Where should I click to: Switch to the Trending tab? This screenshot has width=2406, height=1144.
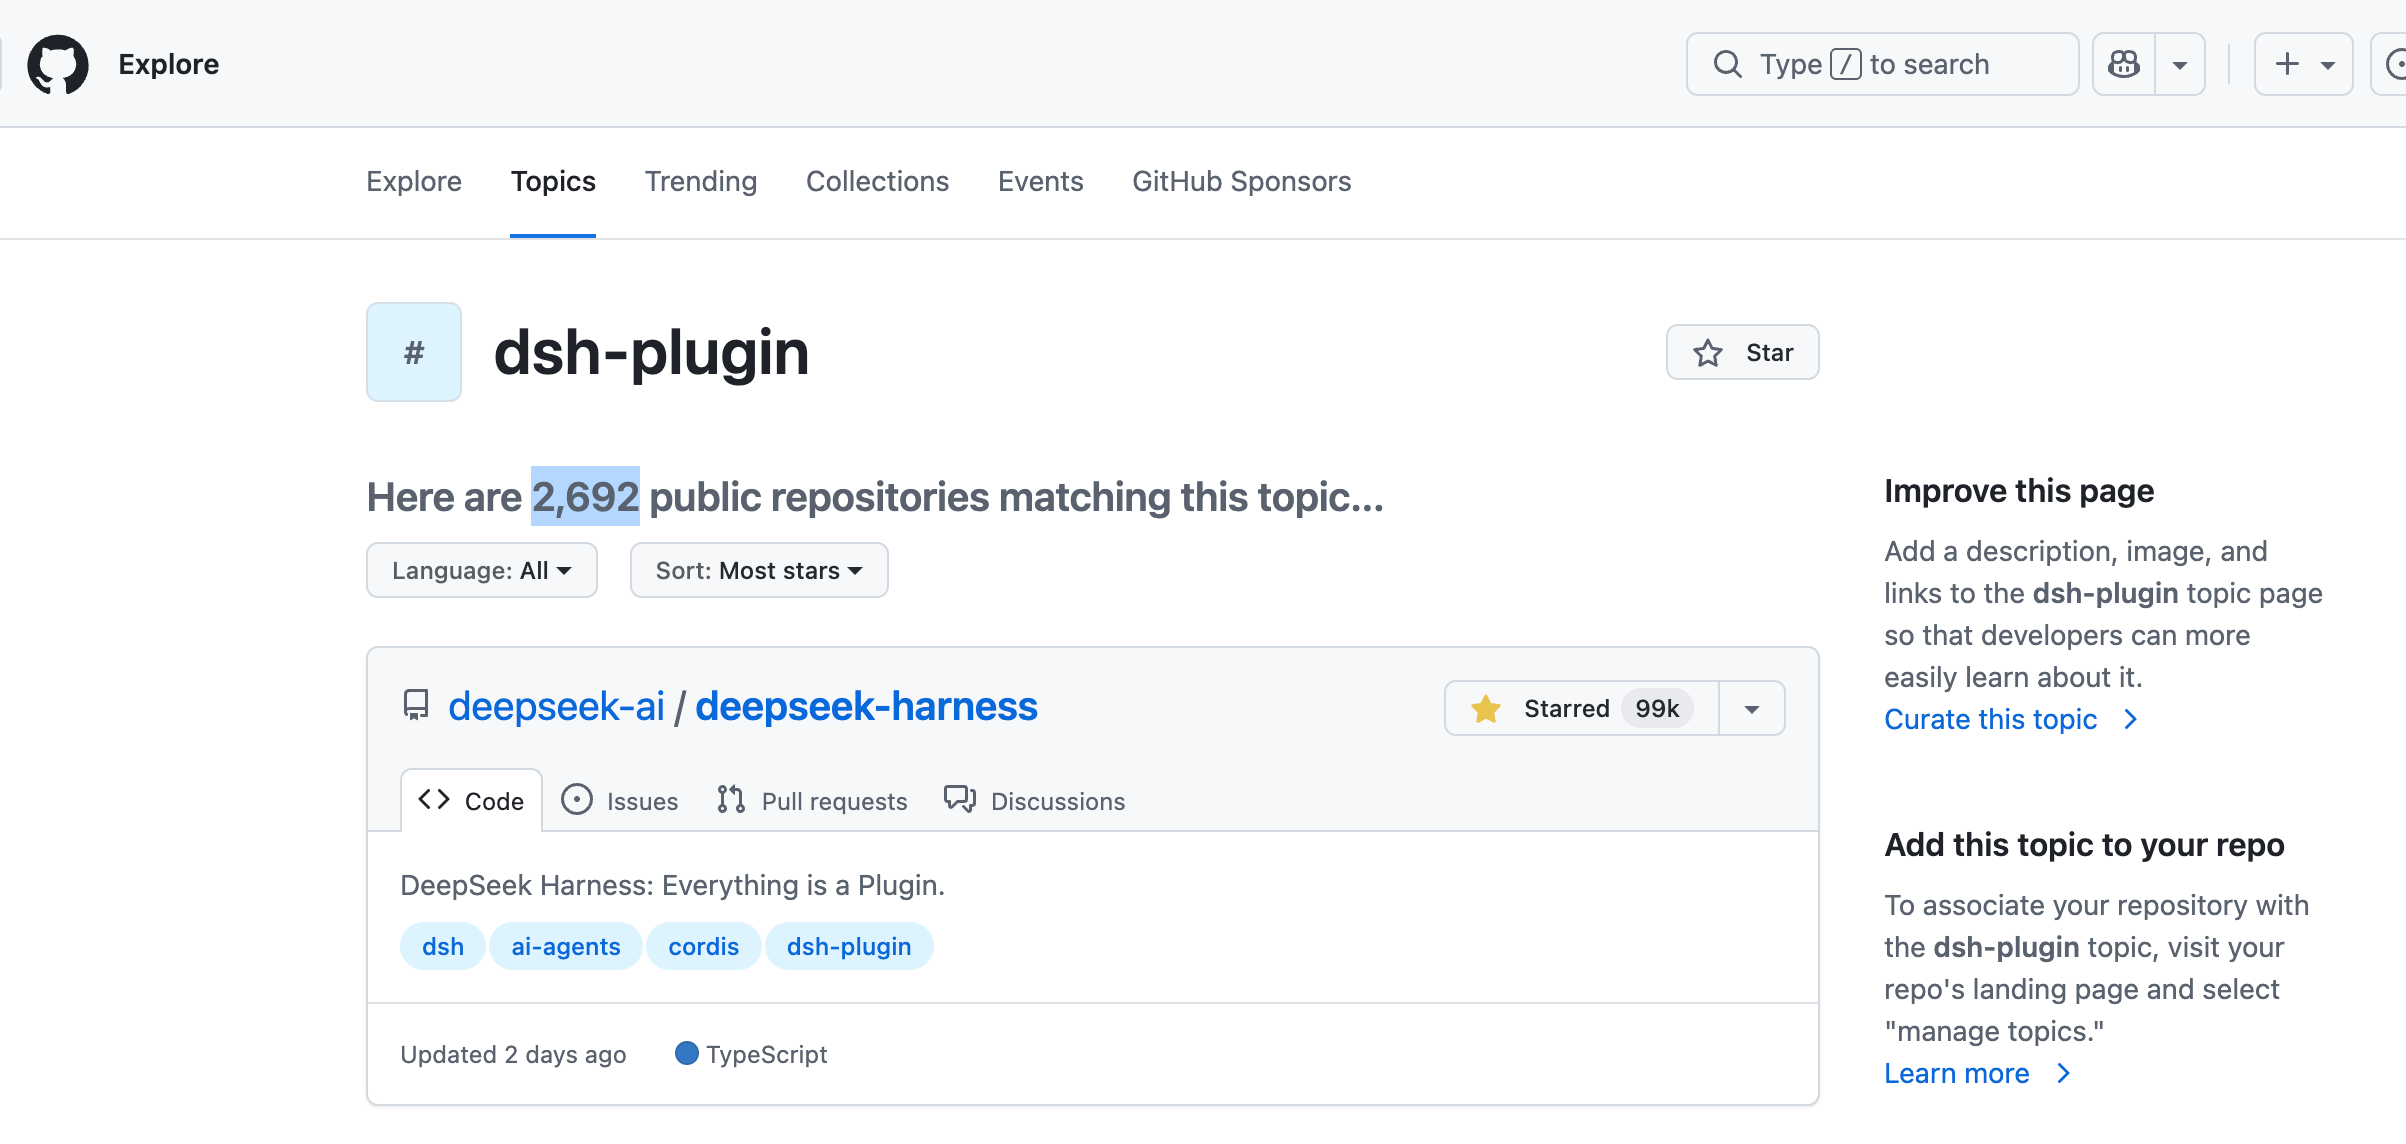(701, 181)
